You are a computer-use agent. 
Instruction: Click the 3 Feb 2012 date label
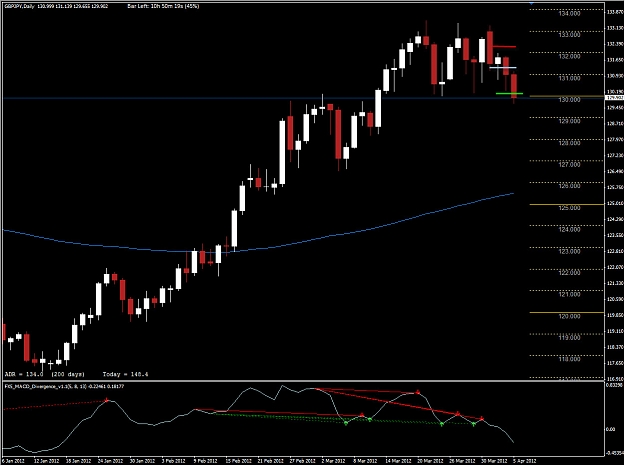pos(172,461)
